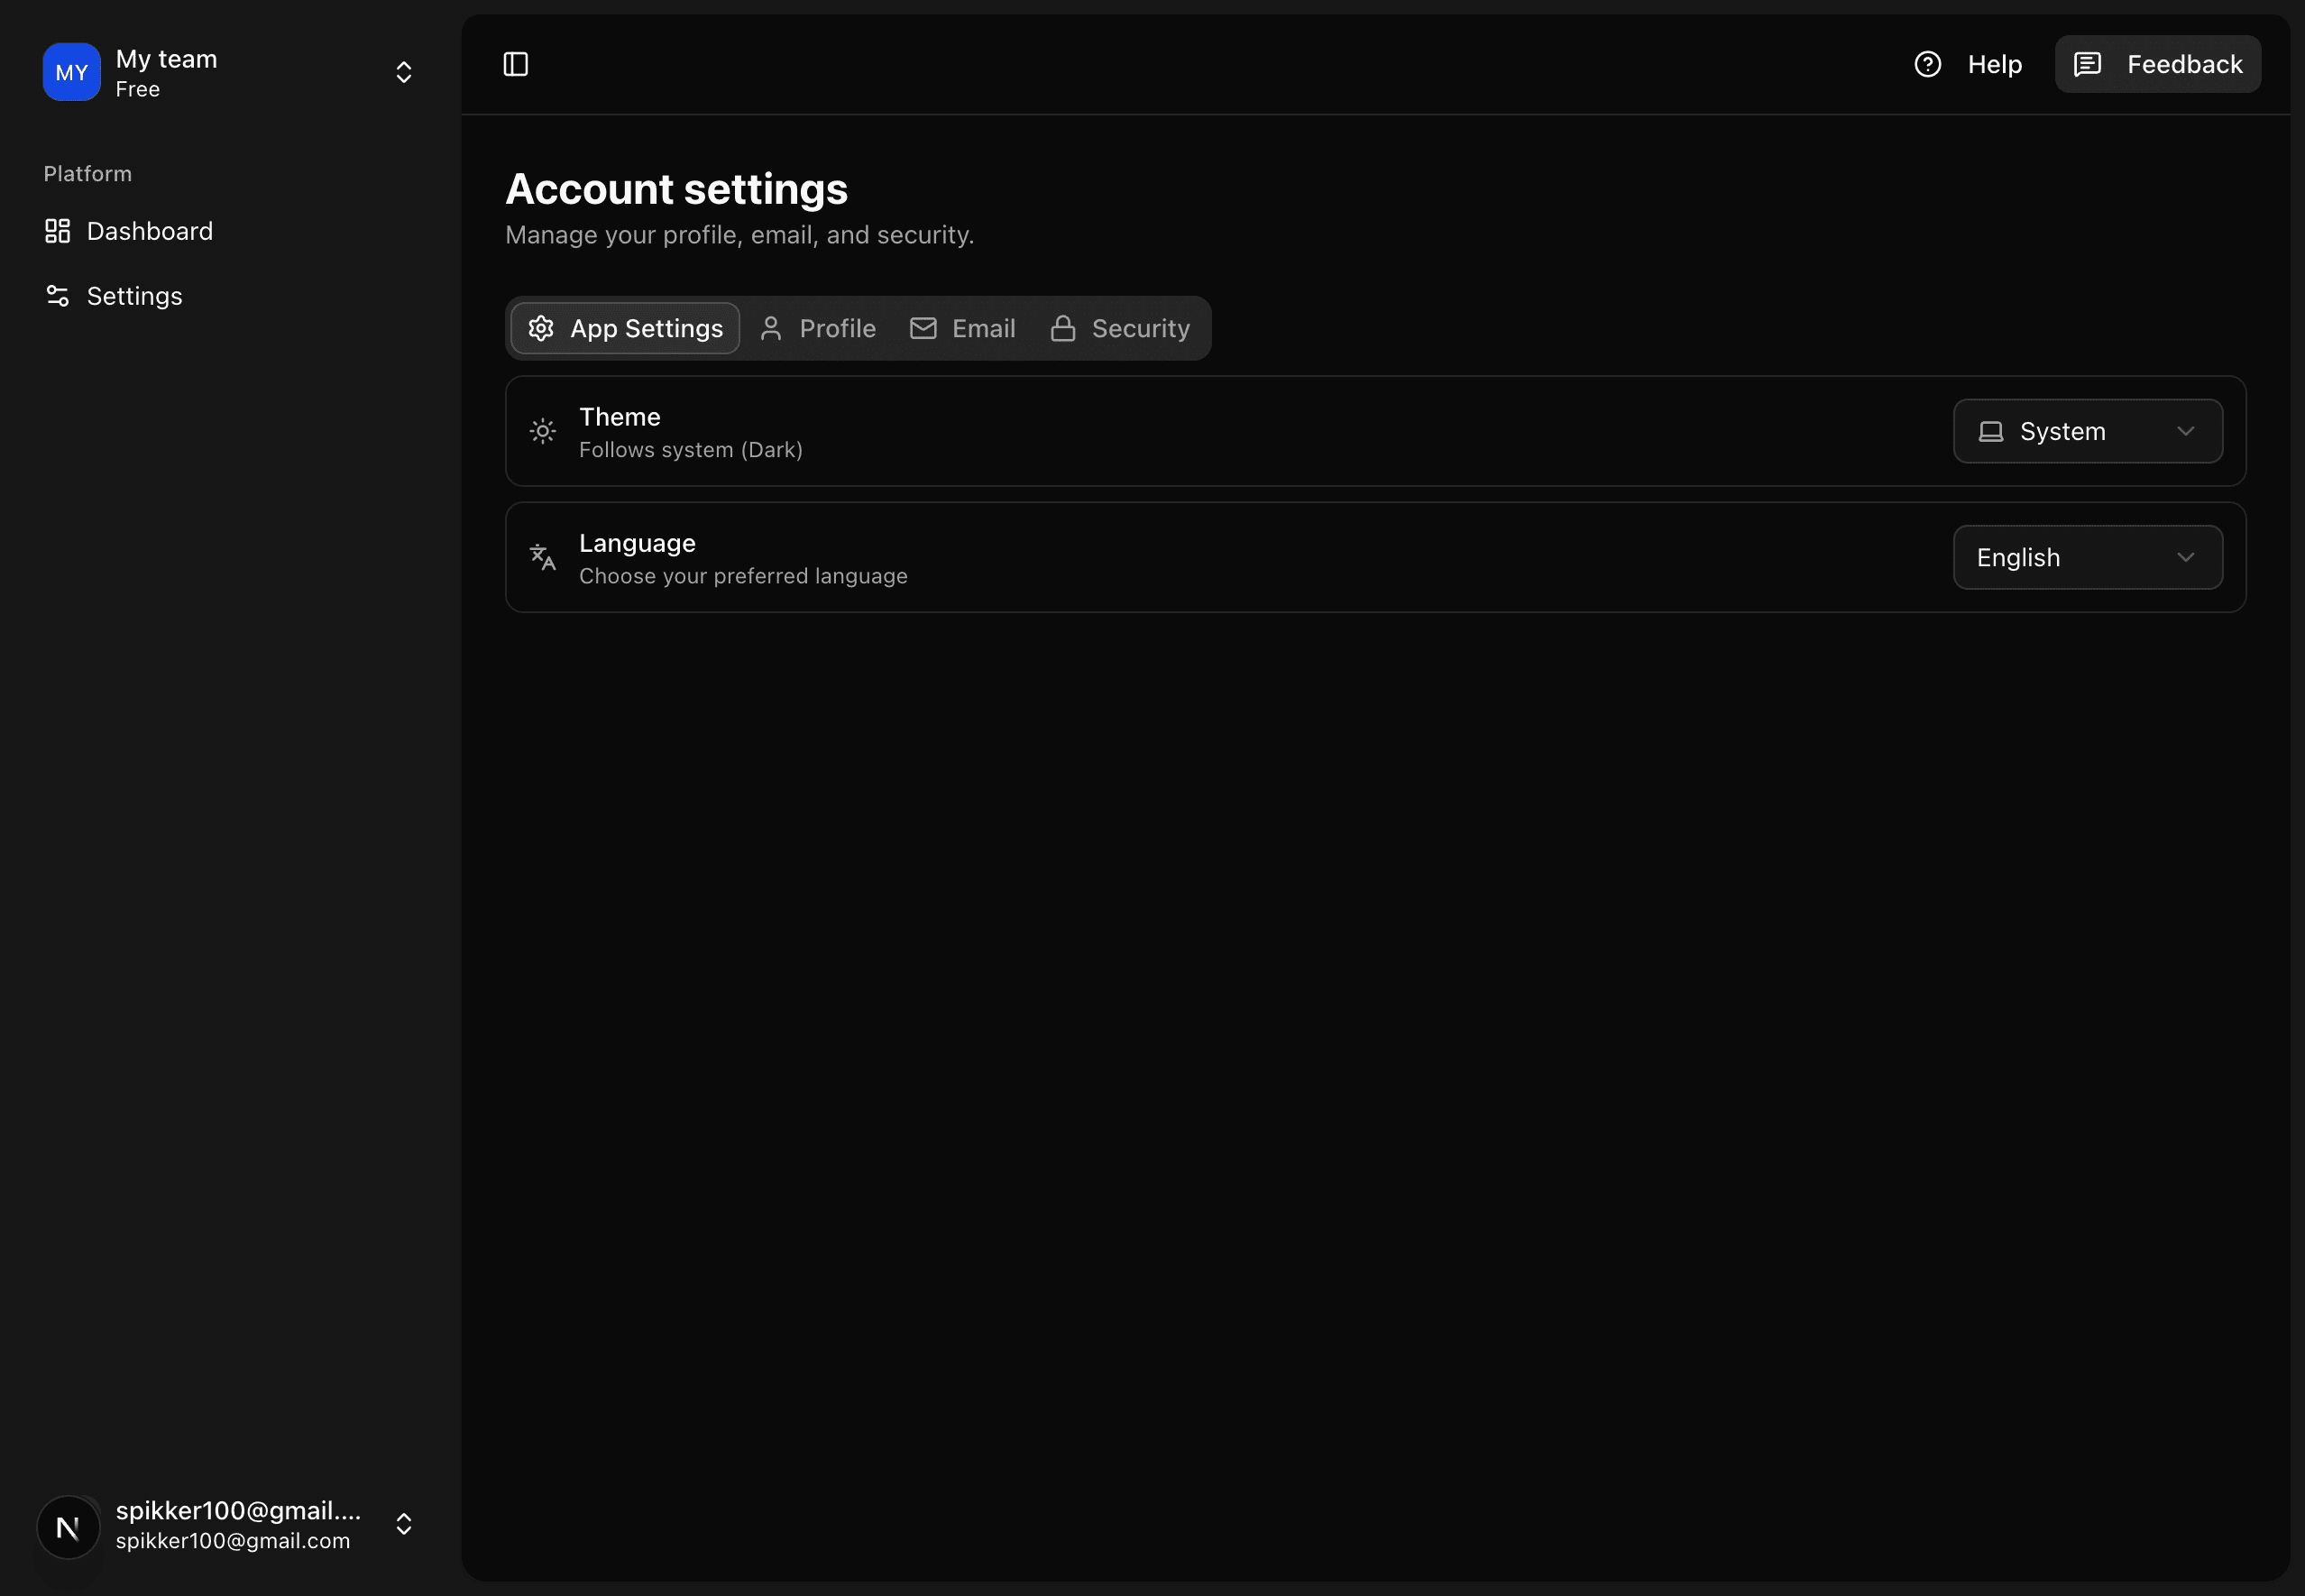Screen dimensions: 2305x1596
Task: Select the App Settings tab
Action: (625, 328)
